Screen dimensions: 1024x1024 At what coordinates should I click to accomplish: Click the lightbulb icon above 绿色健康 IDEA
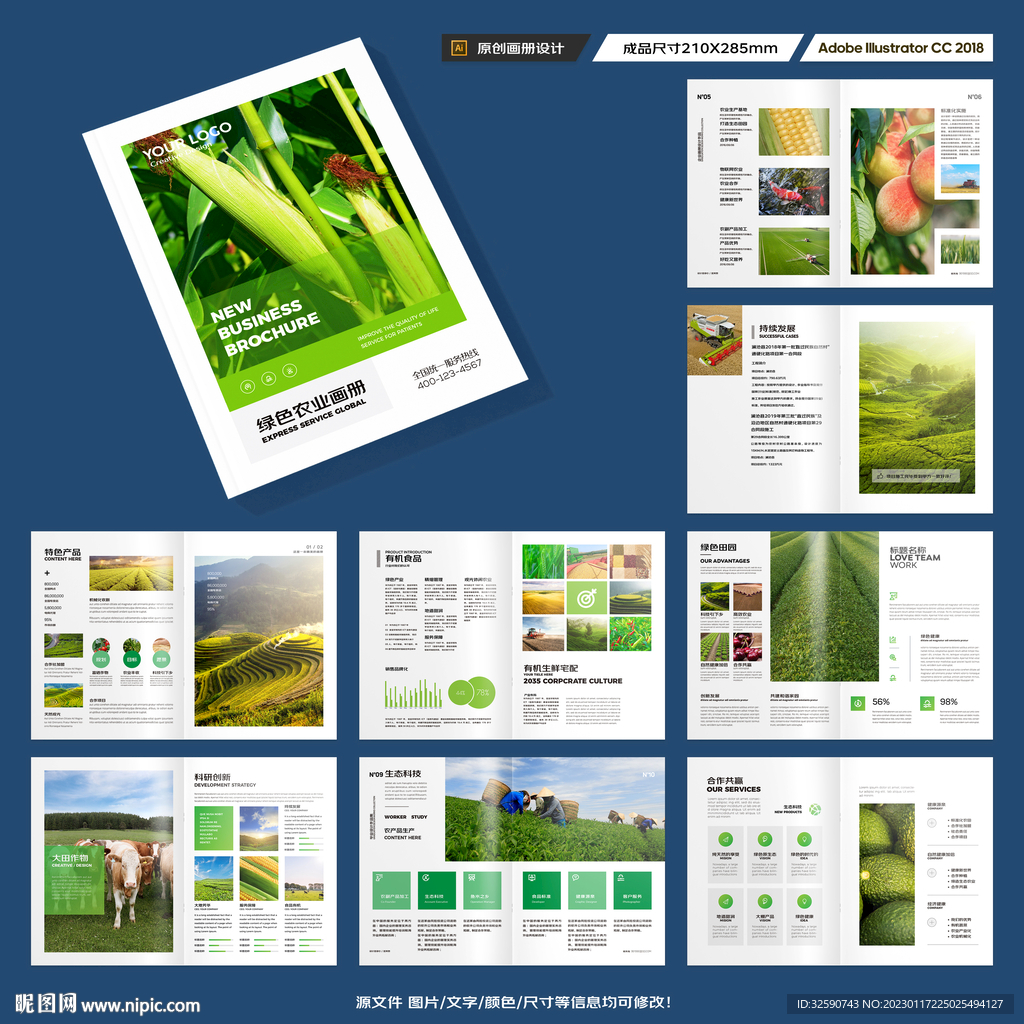(x=804, y=902)
